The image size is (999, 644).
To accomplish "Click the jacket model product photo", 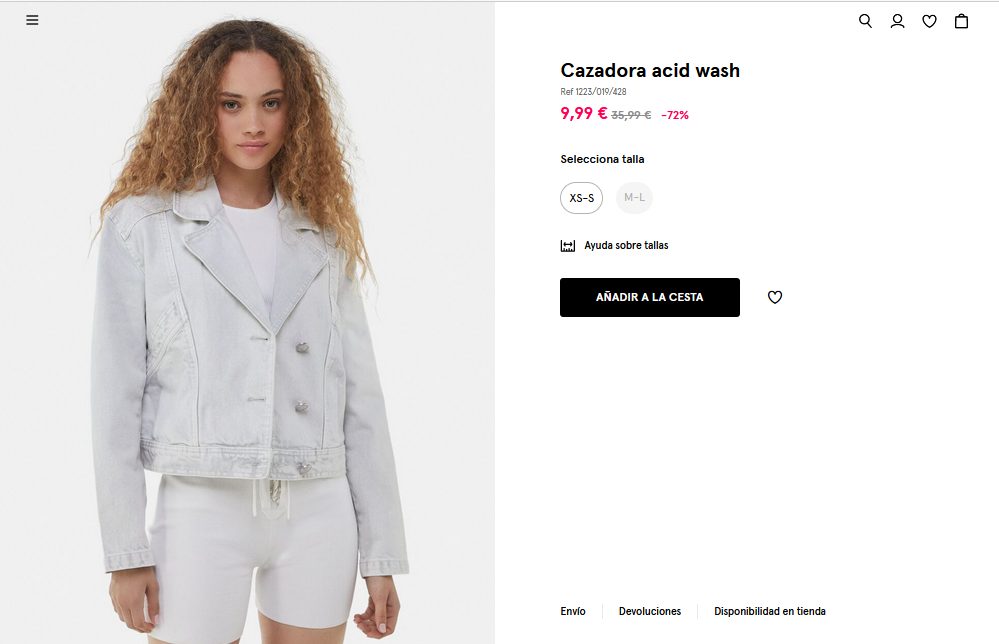I will point(247,323).
